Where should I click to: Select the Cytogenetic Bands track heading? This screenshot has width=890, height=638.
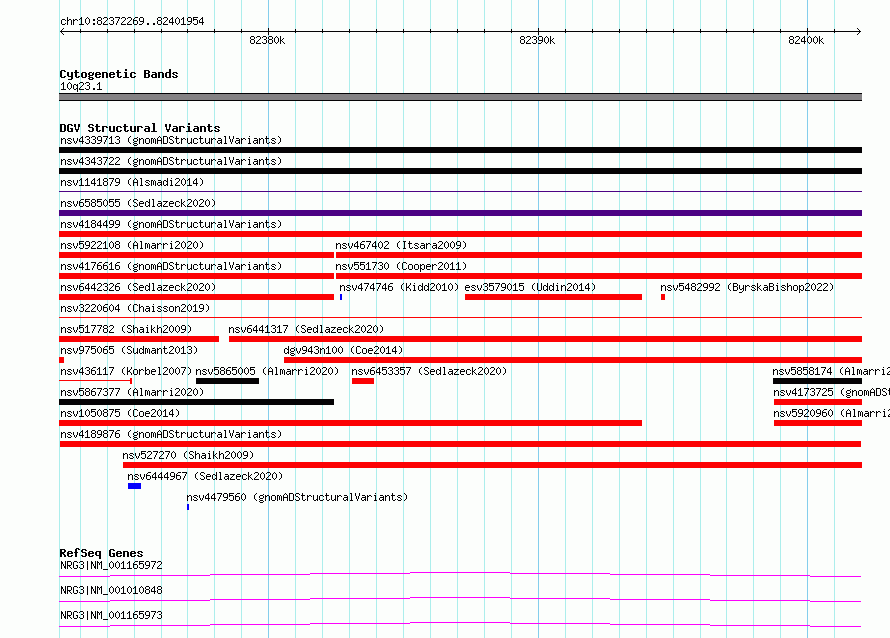click(119, 74)
